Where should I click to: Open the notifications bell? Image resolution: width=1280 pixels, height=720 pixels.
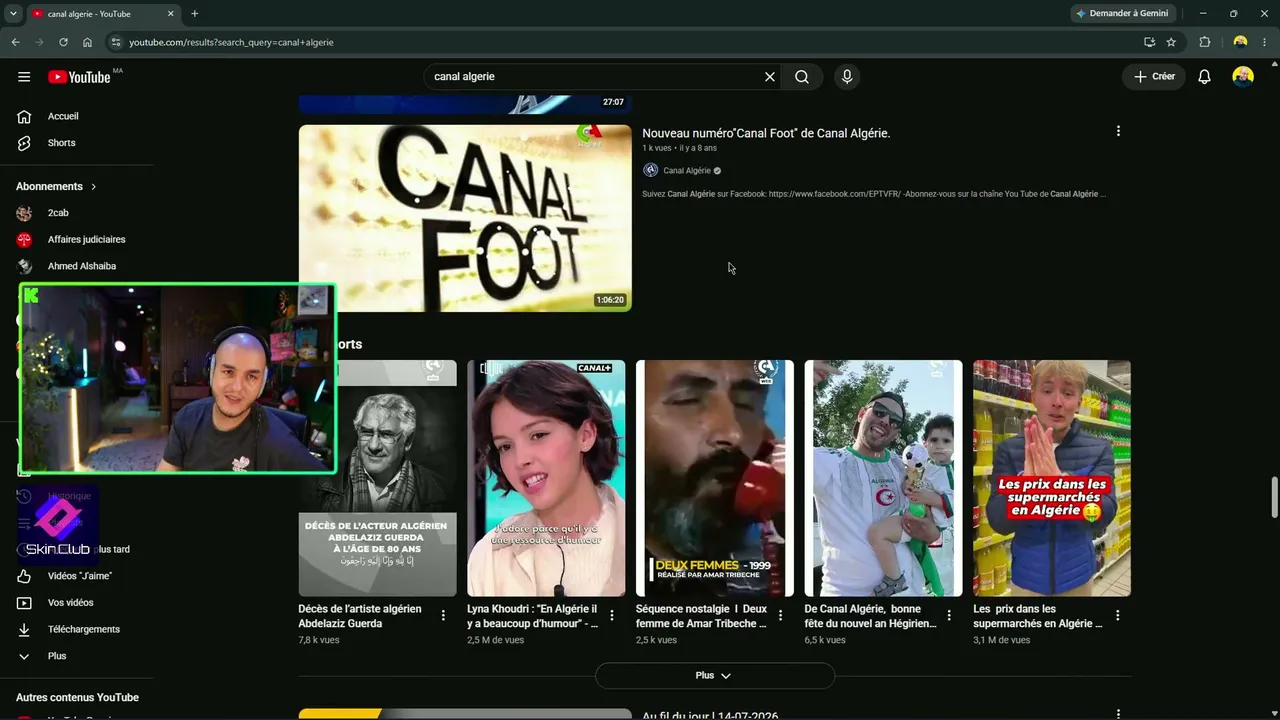click(1204, 77)
